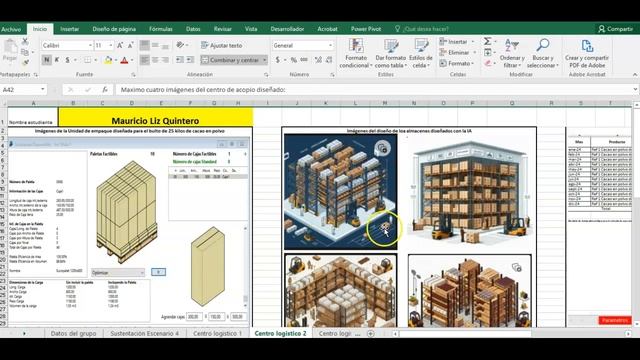Decrease font size with A-down icon
640x360 pixels.
click(x=130, y=45)
